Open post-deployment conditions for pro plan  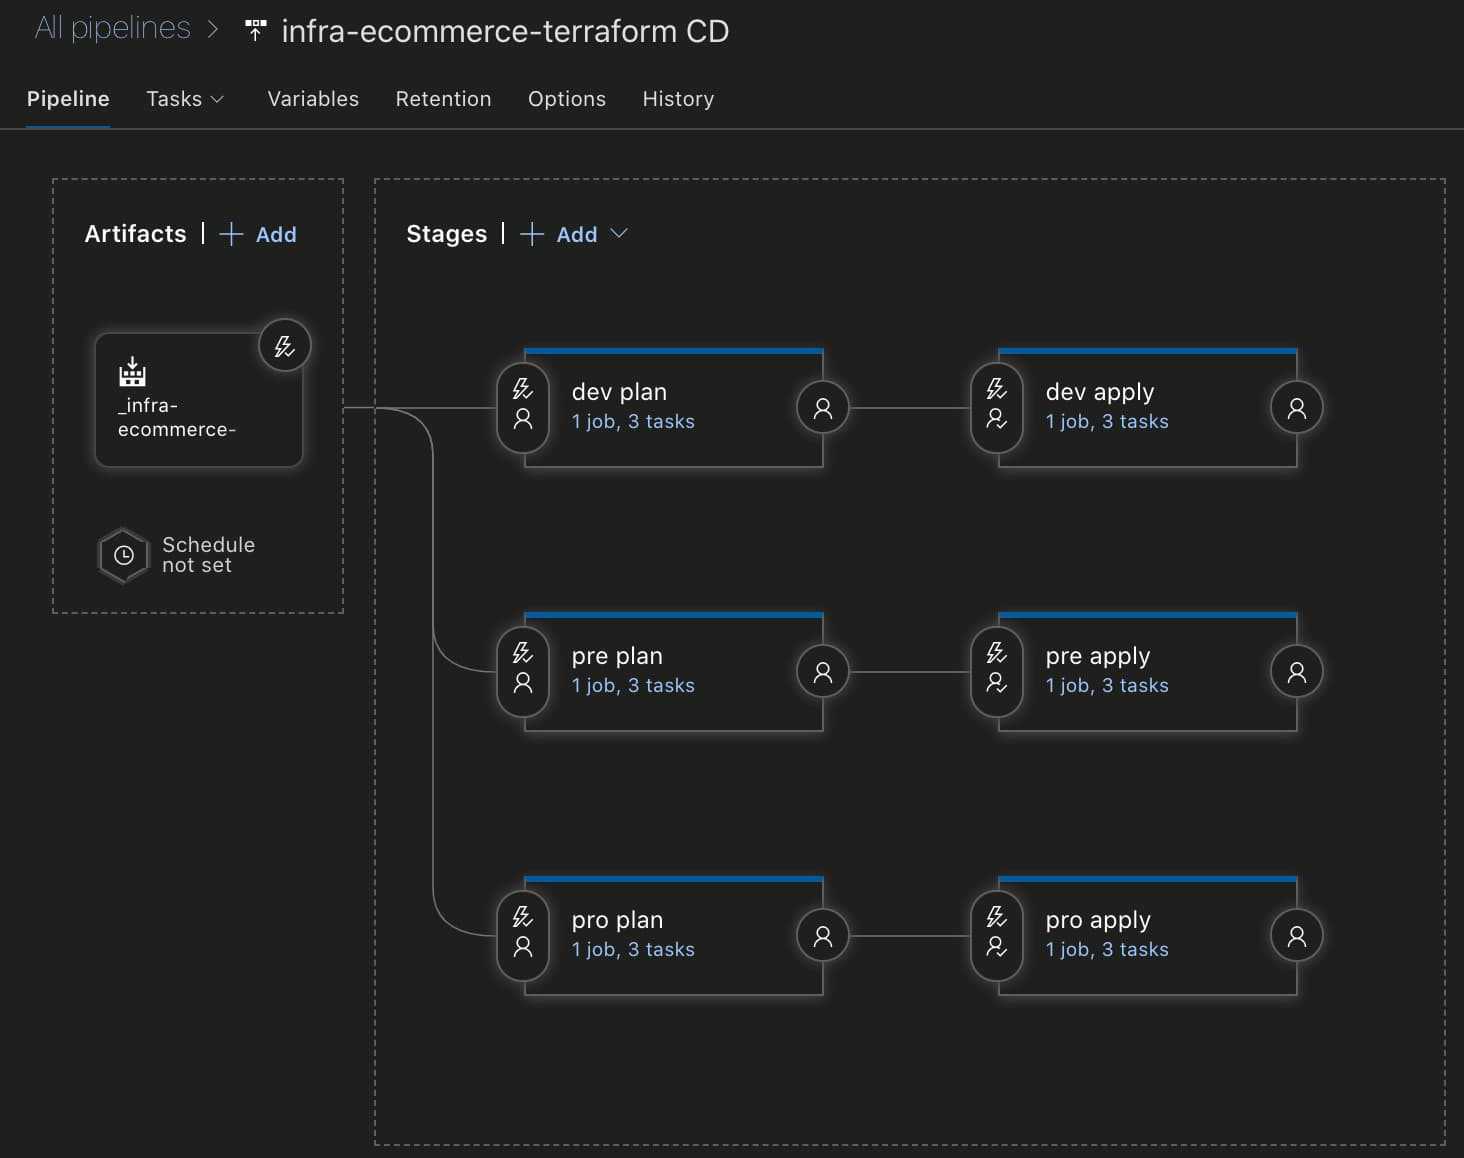click(823, 936)
